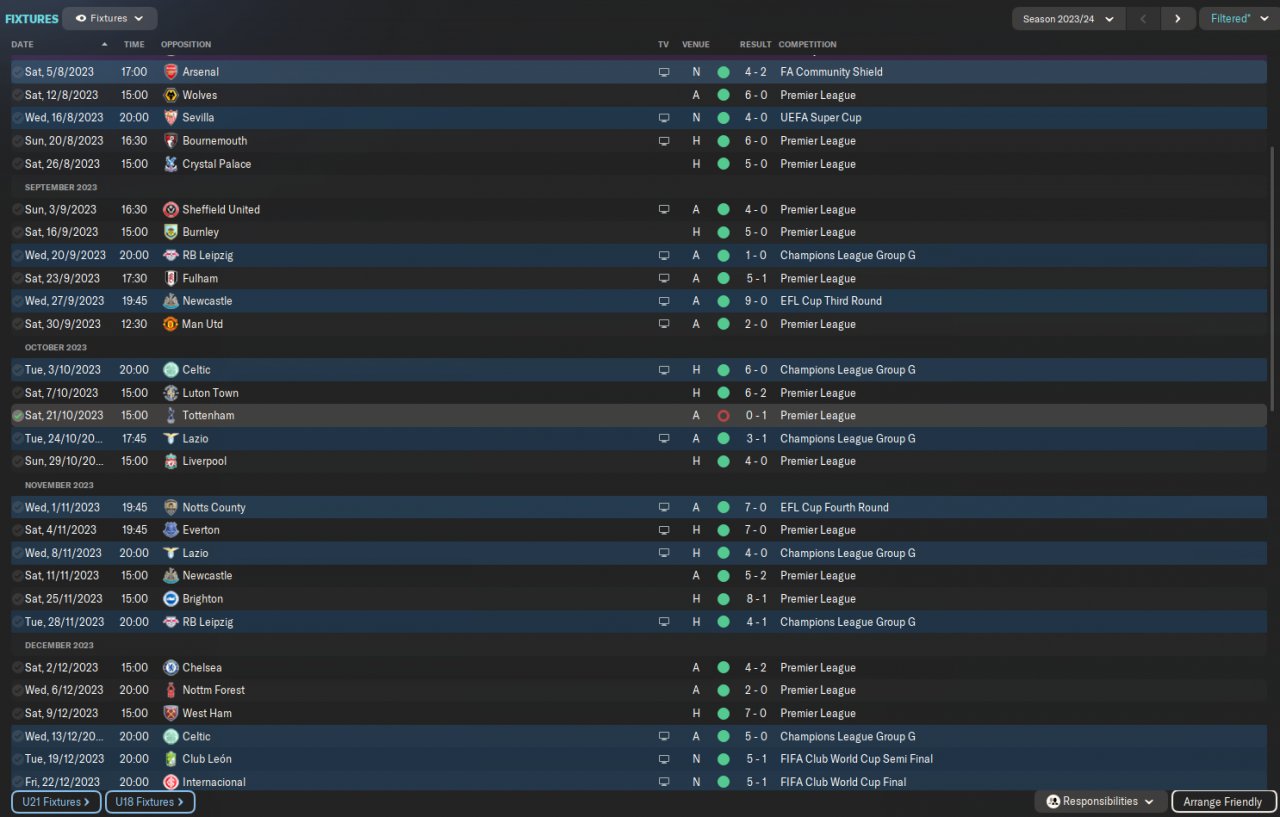
Task: Click the Tottenham club badge icon
Action: click(x=170, y=415)
